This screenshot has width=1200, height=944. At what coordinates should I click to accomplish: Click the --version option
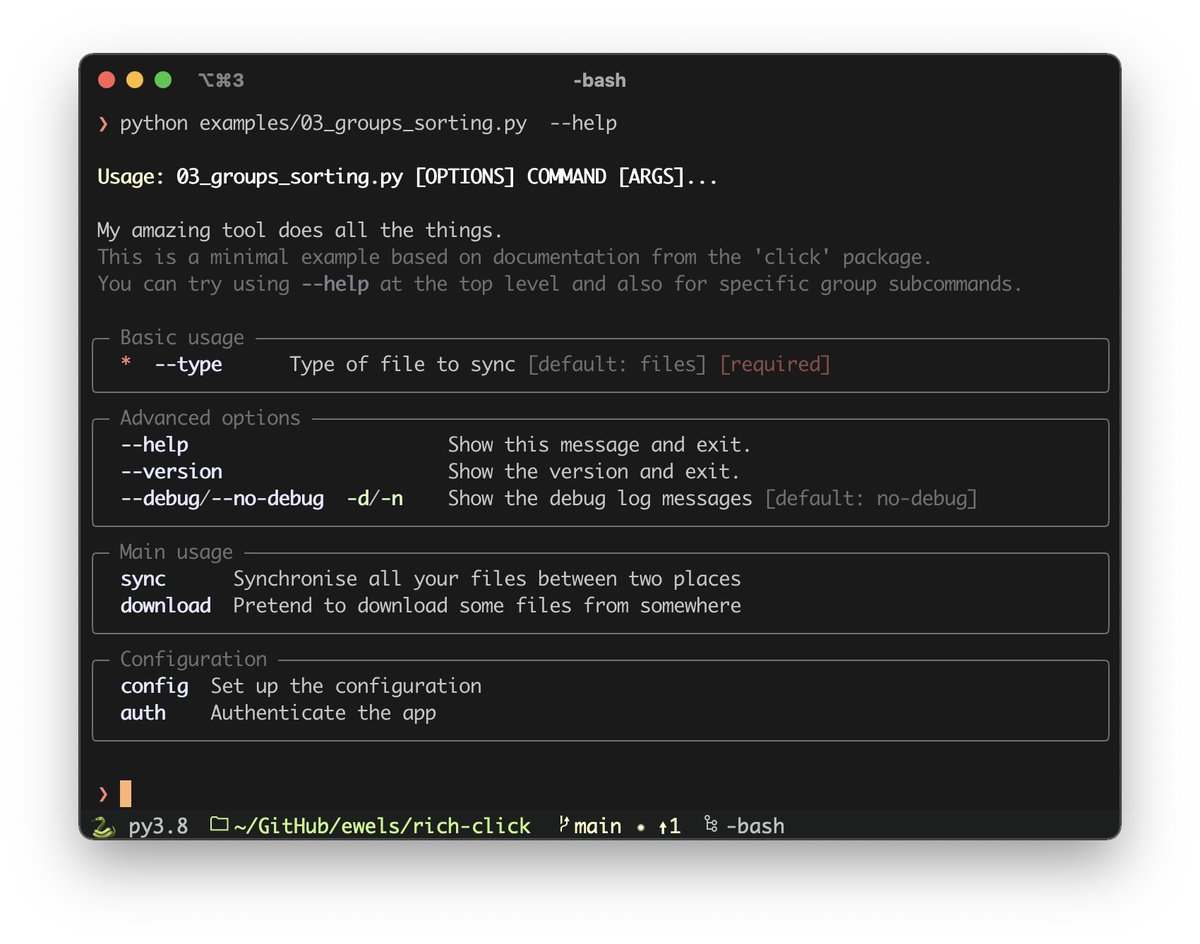pyautogui.click(x=171, y=471)
